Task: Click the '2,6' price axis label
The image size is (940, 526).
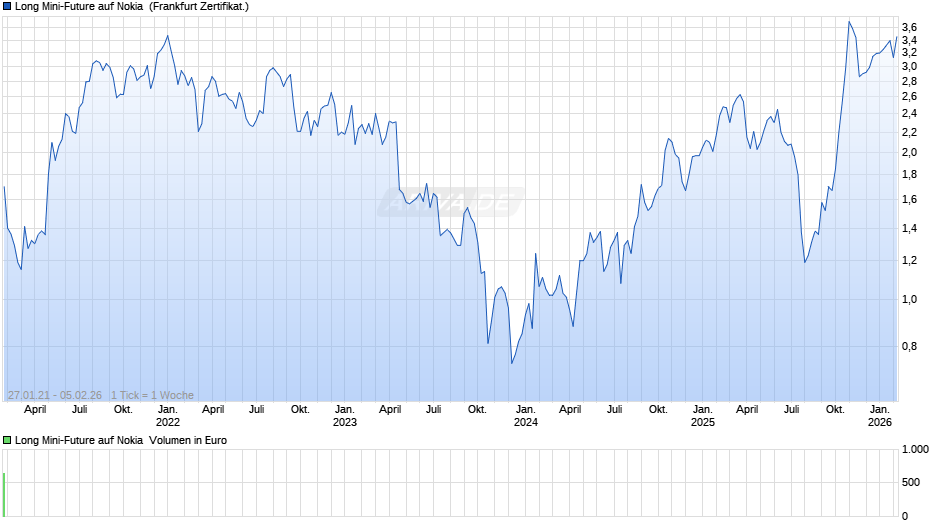Action: coord(909,97)
